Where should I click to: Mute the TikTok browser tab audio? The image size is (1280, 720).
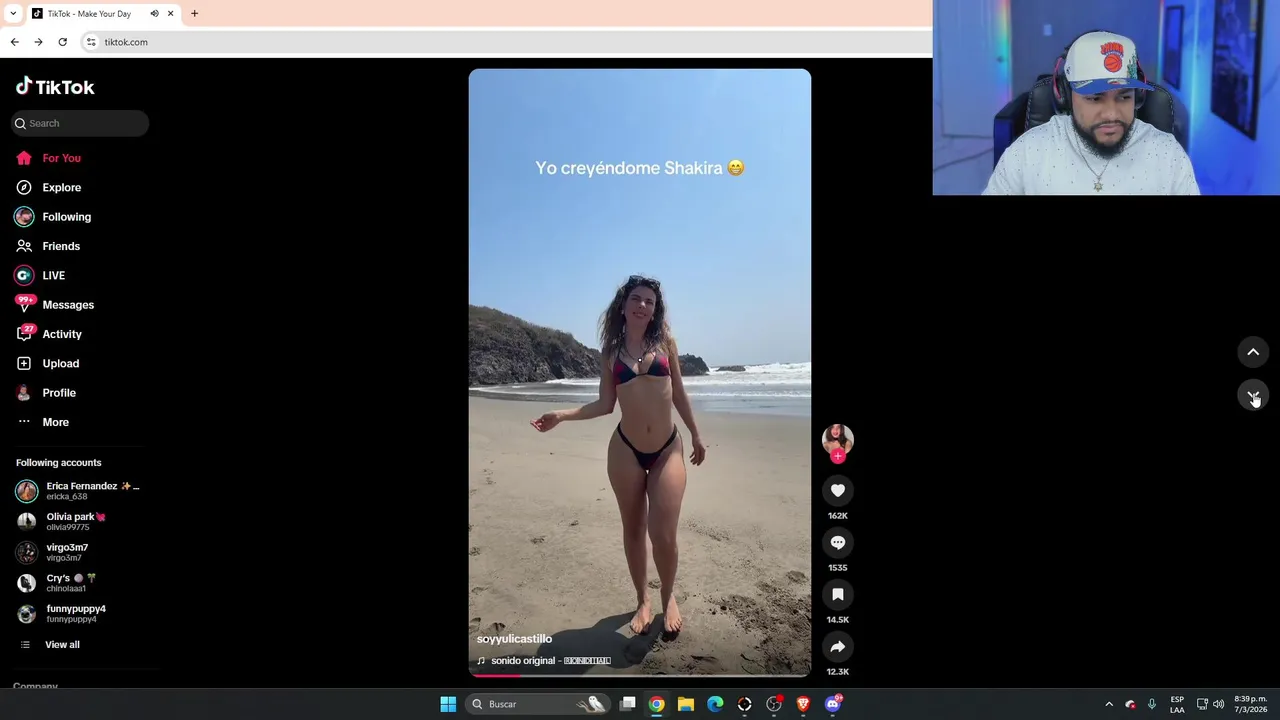pyautogui.click(x=154, y=14)
